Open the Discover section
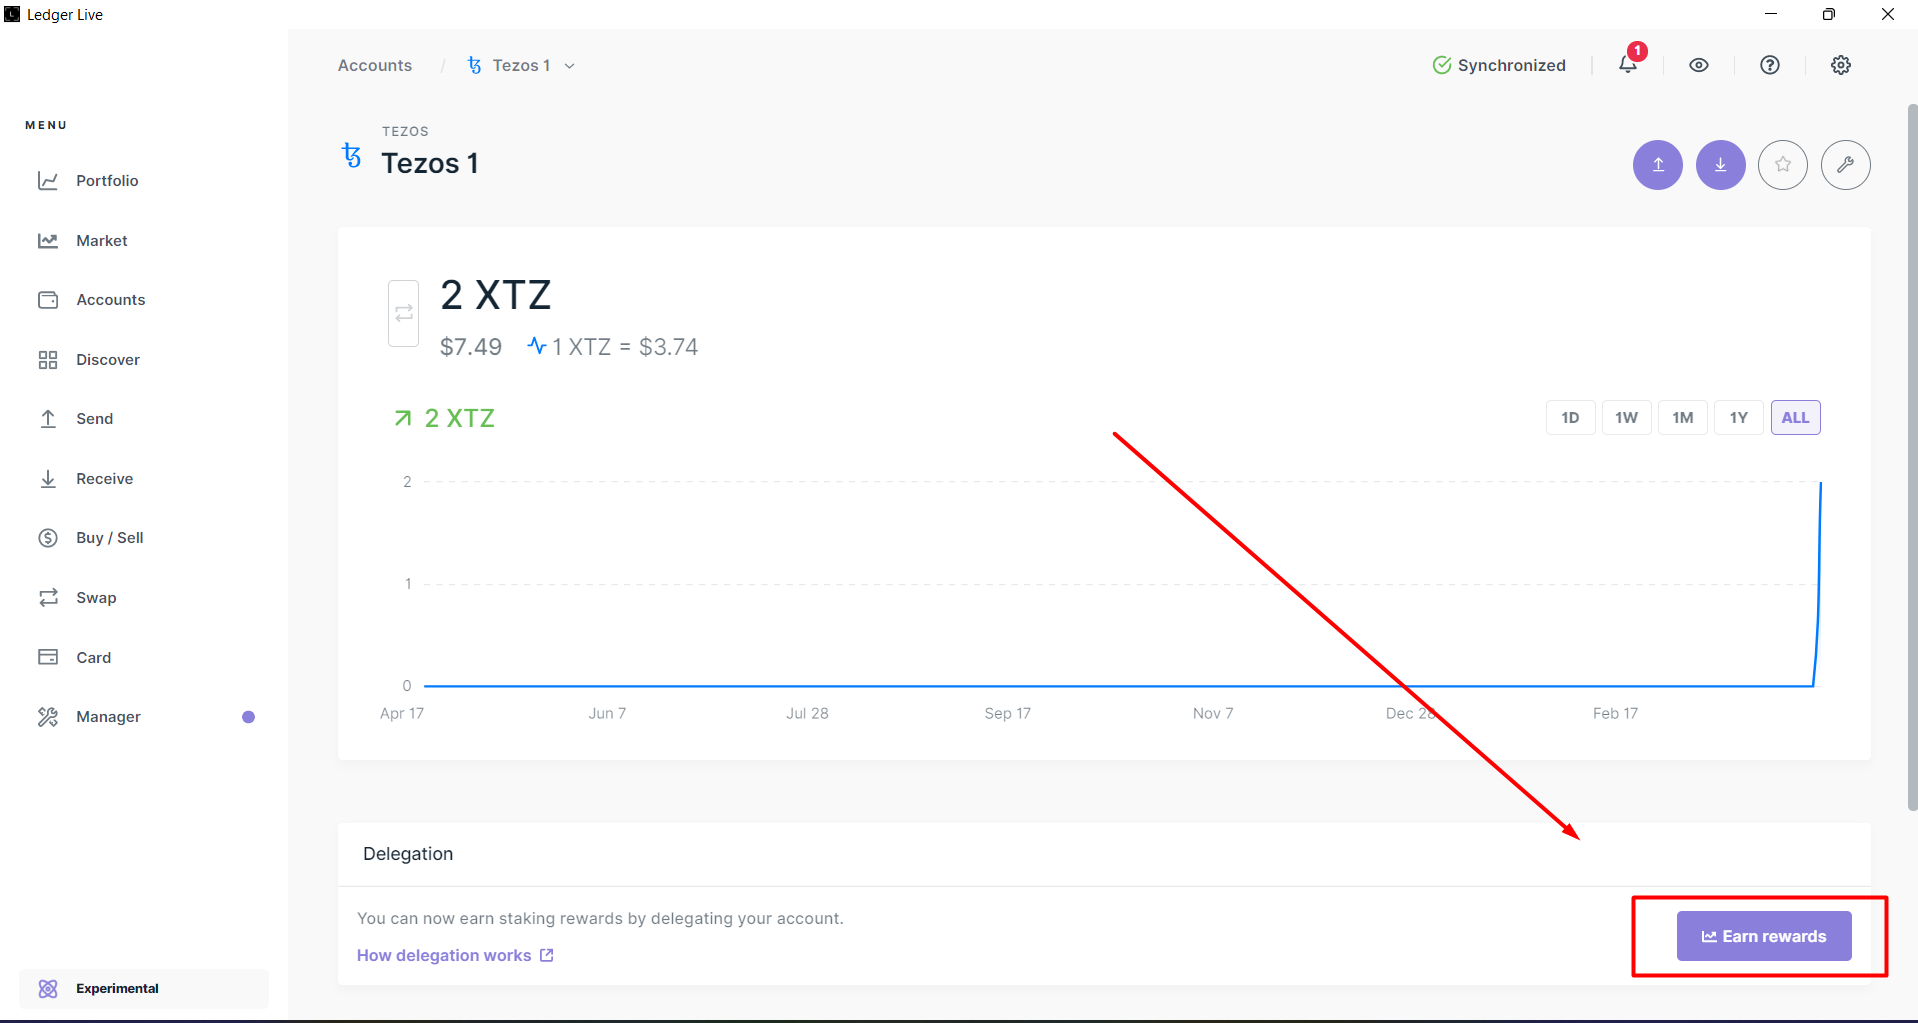Image resolution: width=1918 pixels, height=1023 pixels. tap(107, 360)
